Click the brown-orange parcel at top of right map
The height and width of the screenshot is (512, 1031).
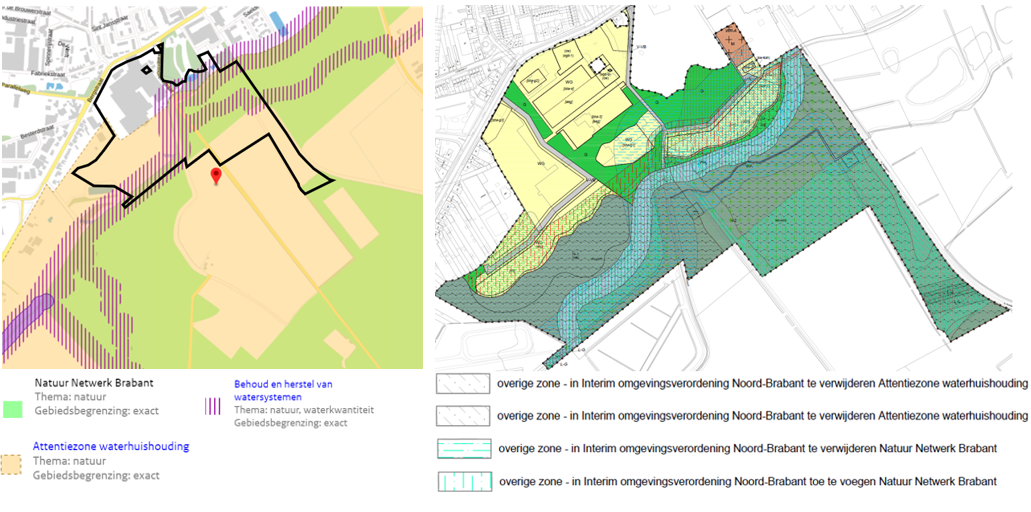pos(733,42)
